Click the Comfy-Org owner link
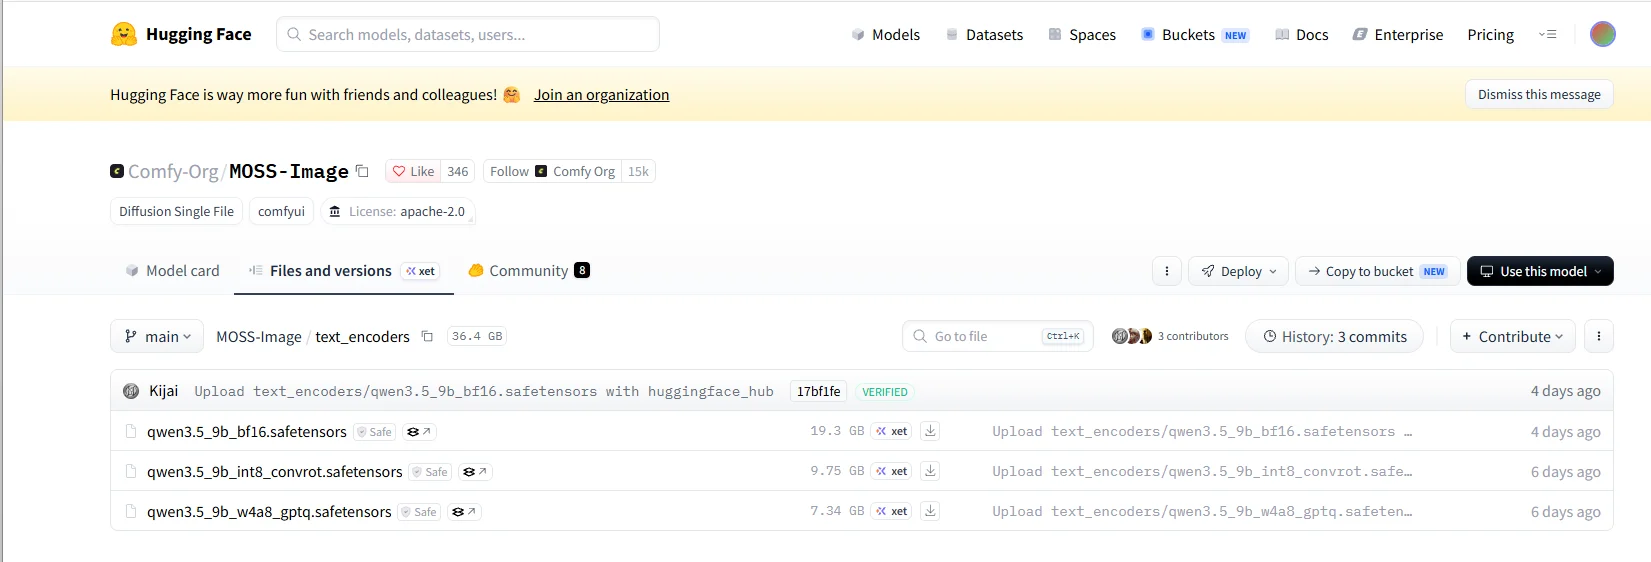Image resolution: width=1651 pixels, height=562 pixels. coord(173,171)
